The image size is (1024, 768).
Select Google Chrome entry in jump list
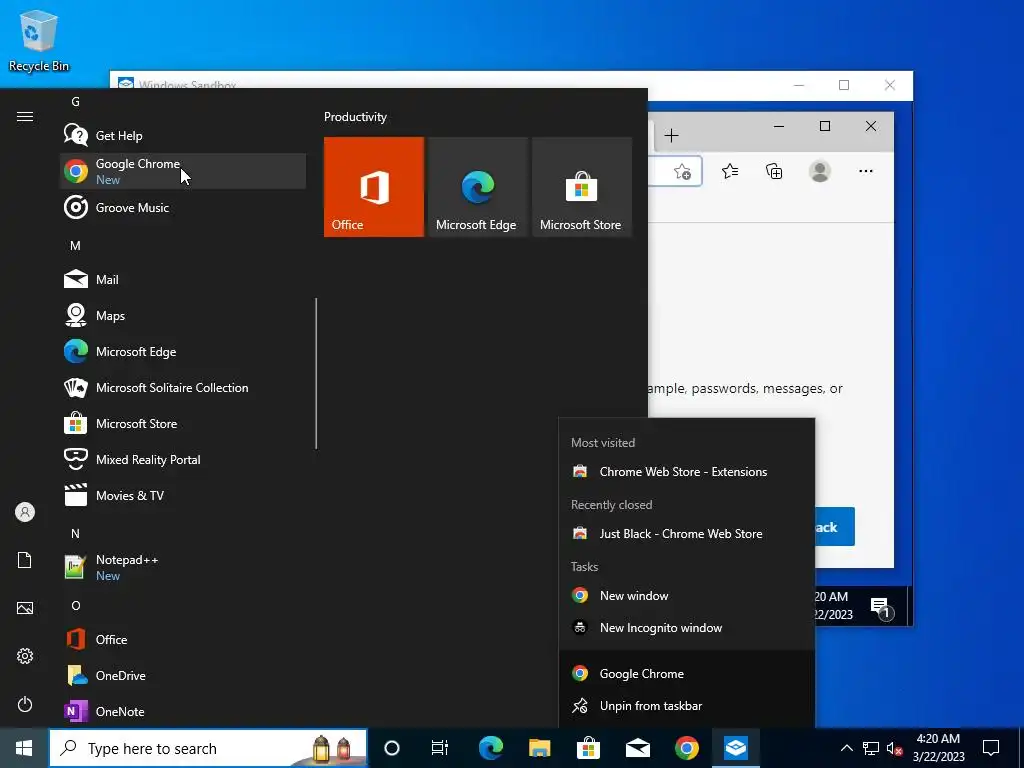click(687, 673)
